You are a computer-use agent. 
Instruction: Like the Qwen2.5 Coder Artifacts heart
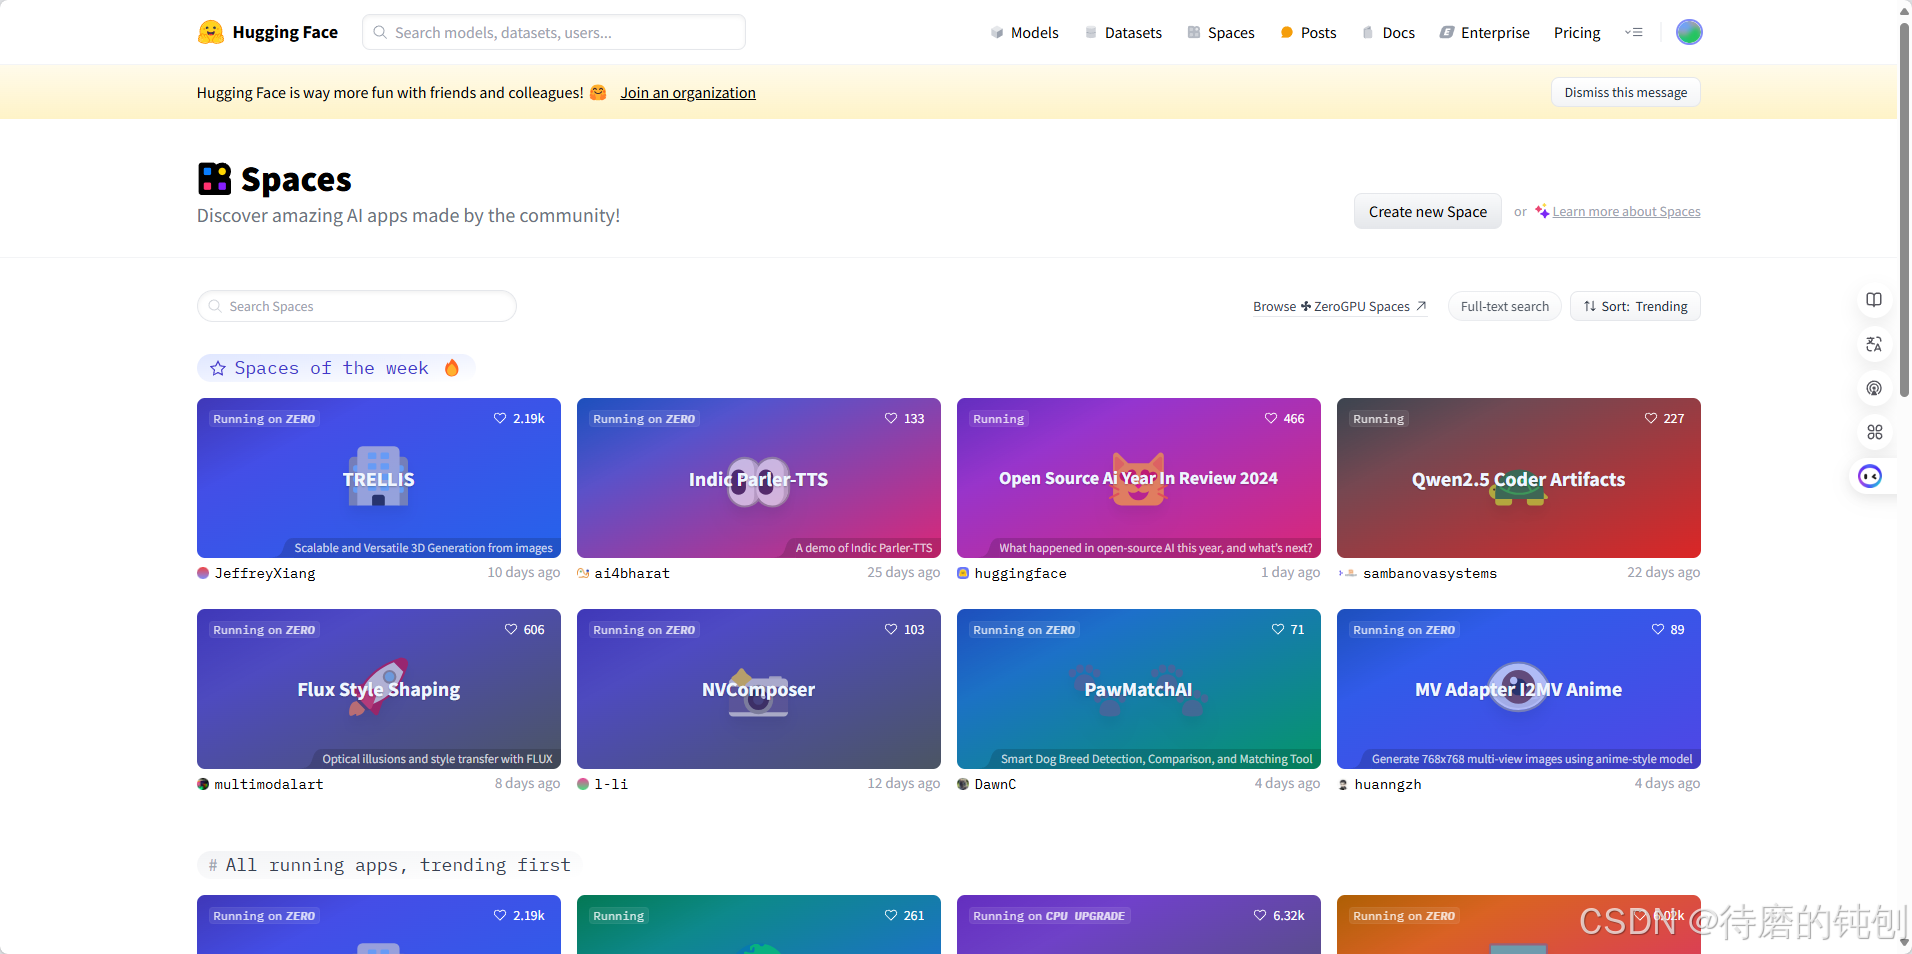1651,419
